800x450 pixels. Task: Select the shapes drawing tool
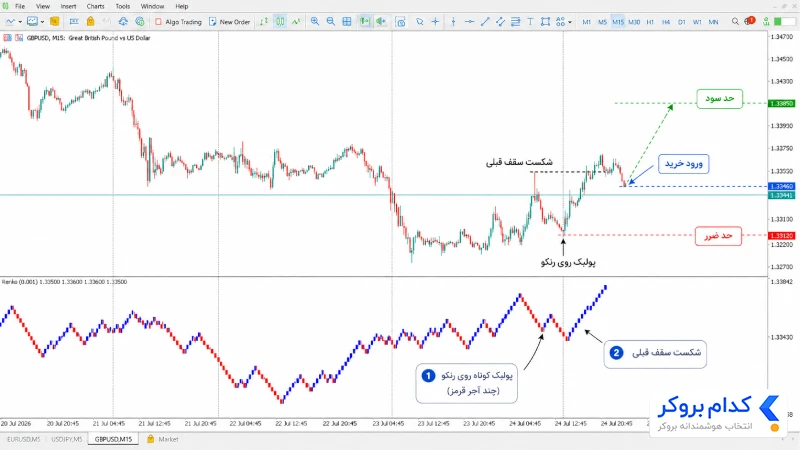point(545,21)
